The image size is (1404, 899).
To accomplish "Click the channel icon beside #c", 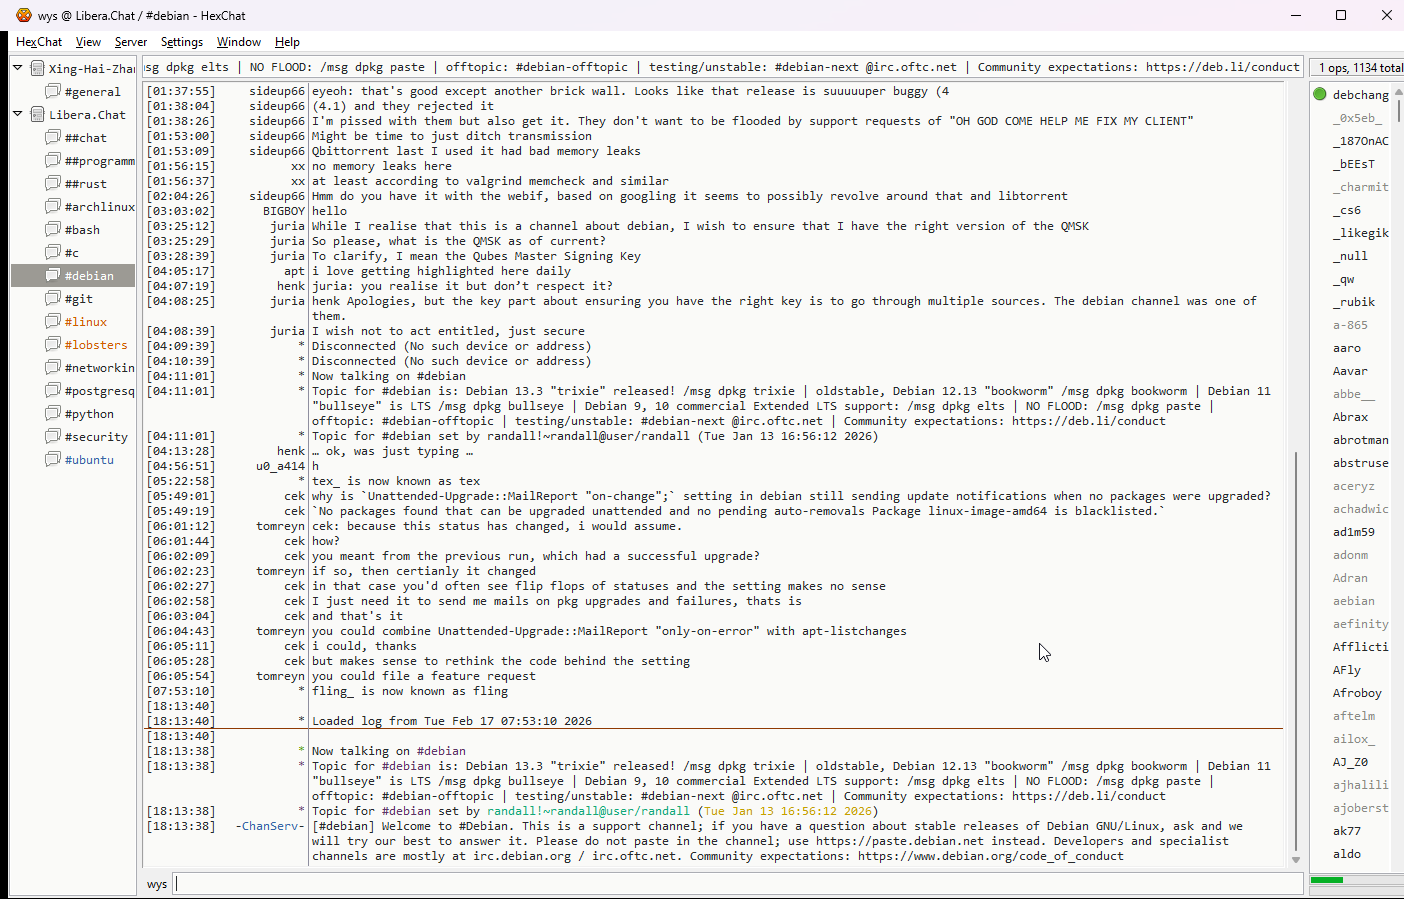I will 53,252.
